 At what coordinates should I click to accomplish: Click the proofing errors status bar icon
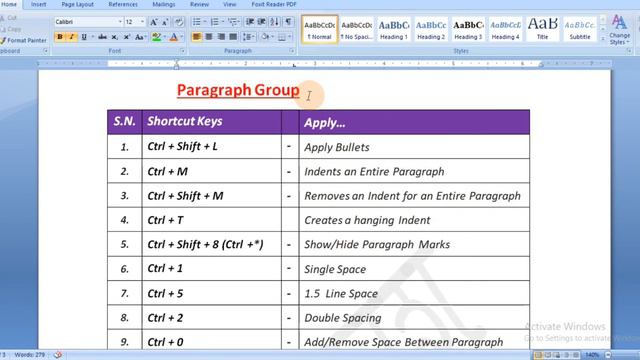point(58,355)
